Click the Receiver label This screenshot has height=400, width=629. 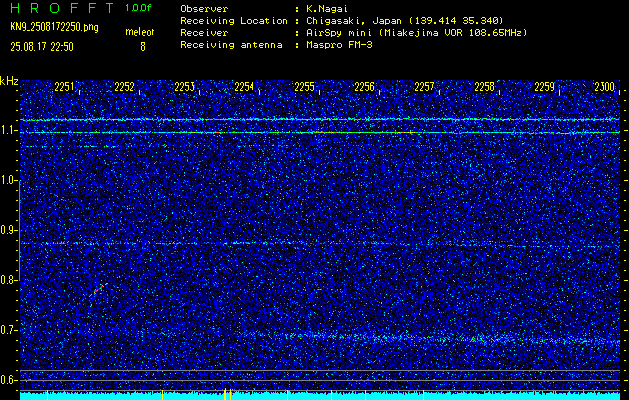204,32
